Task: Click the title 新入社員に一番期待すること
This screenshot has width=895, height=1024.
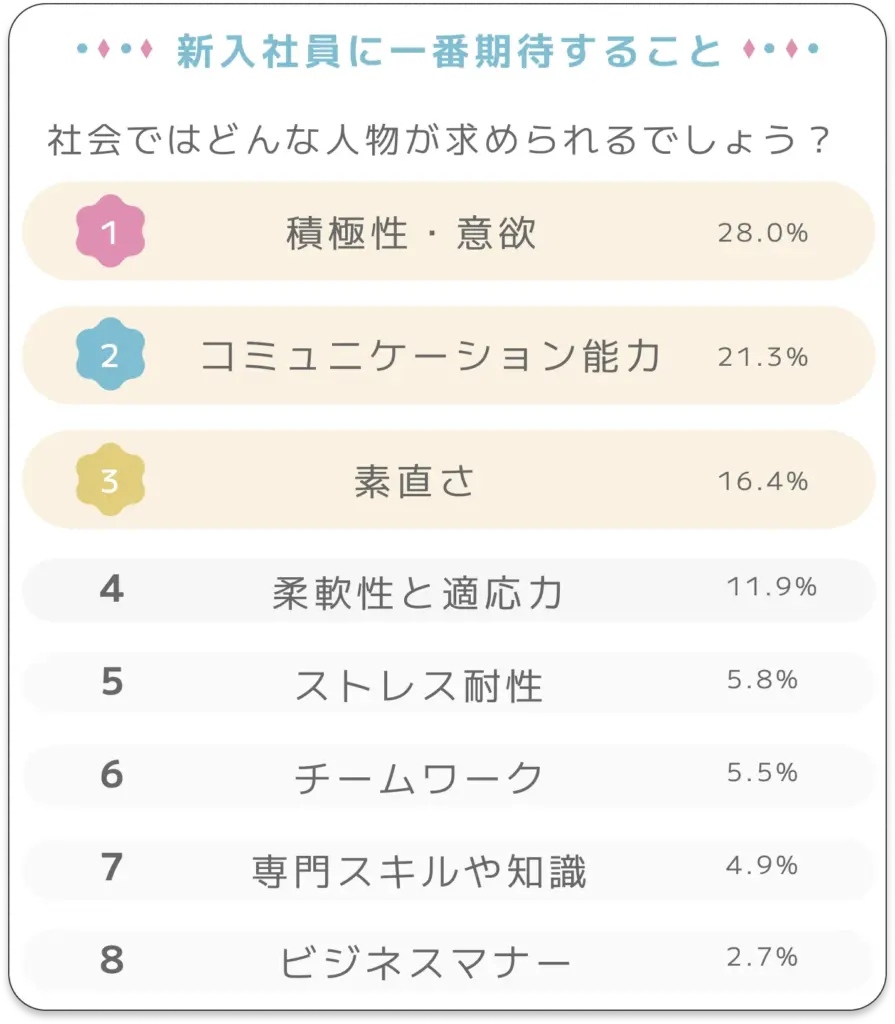Action: (448, 51)
